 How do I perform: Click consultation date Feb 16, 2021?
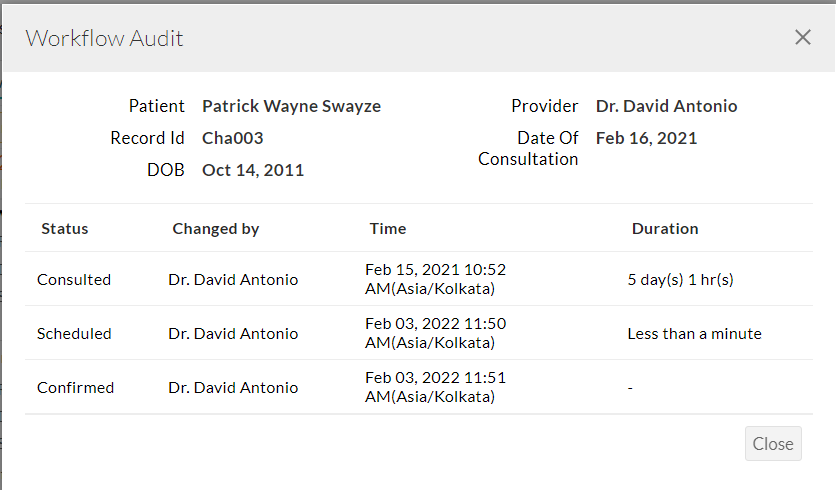pos(646,138)
